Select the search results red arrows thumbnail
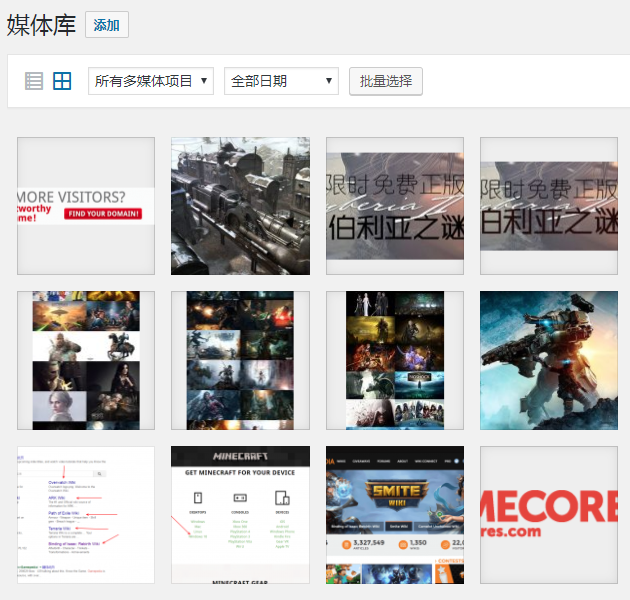 (x=86, y=515)
